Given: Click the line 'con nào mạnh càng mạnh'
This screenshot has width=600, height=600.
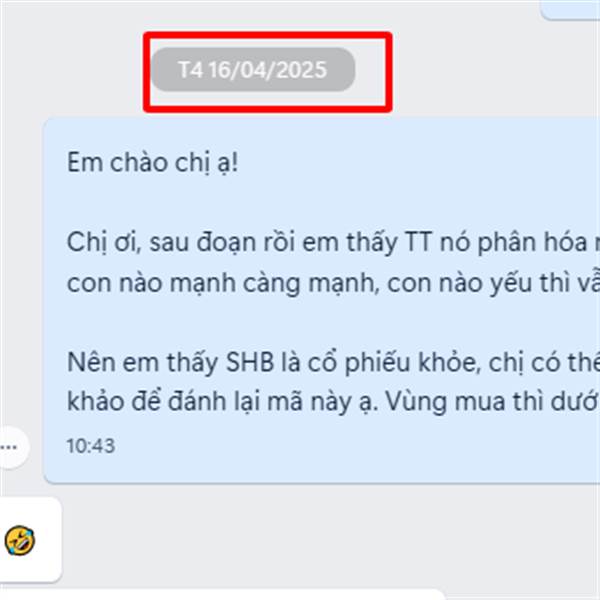Looking at the screenshot, I should pos(333,283).
